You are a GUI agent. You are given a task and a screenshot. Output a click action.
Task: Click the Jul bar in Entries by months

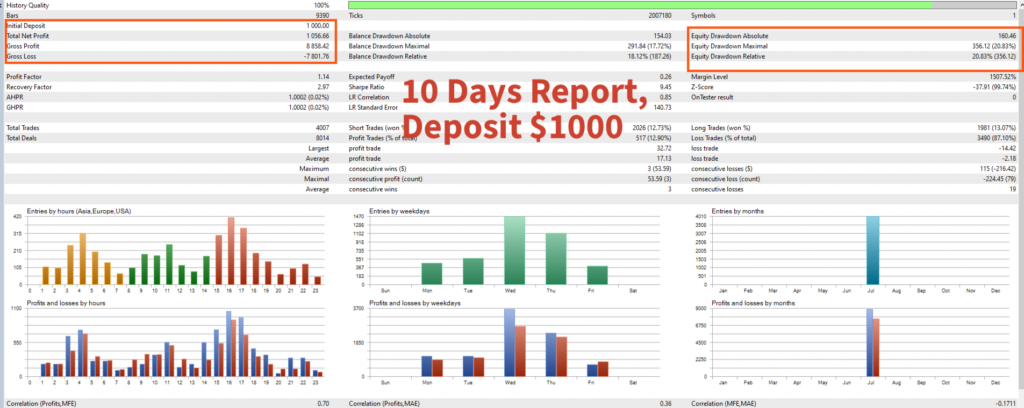coord(872,250)
